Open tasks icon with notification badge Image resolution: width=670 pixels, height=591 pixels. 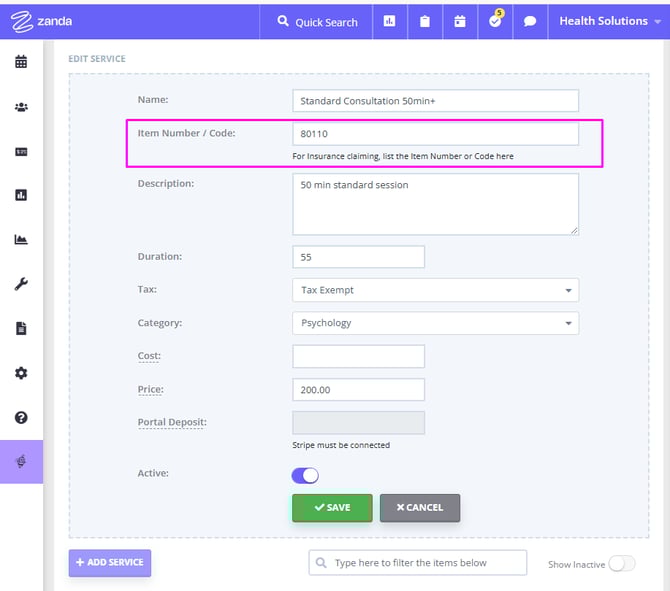click(x=495, y=21)
